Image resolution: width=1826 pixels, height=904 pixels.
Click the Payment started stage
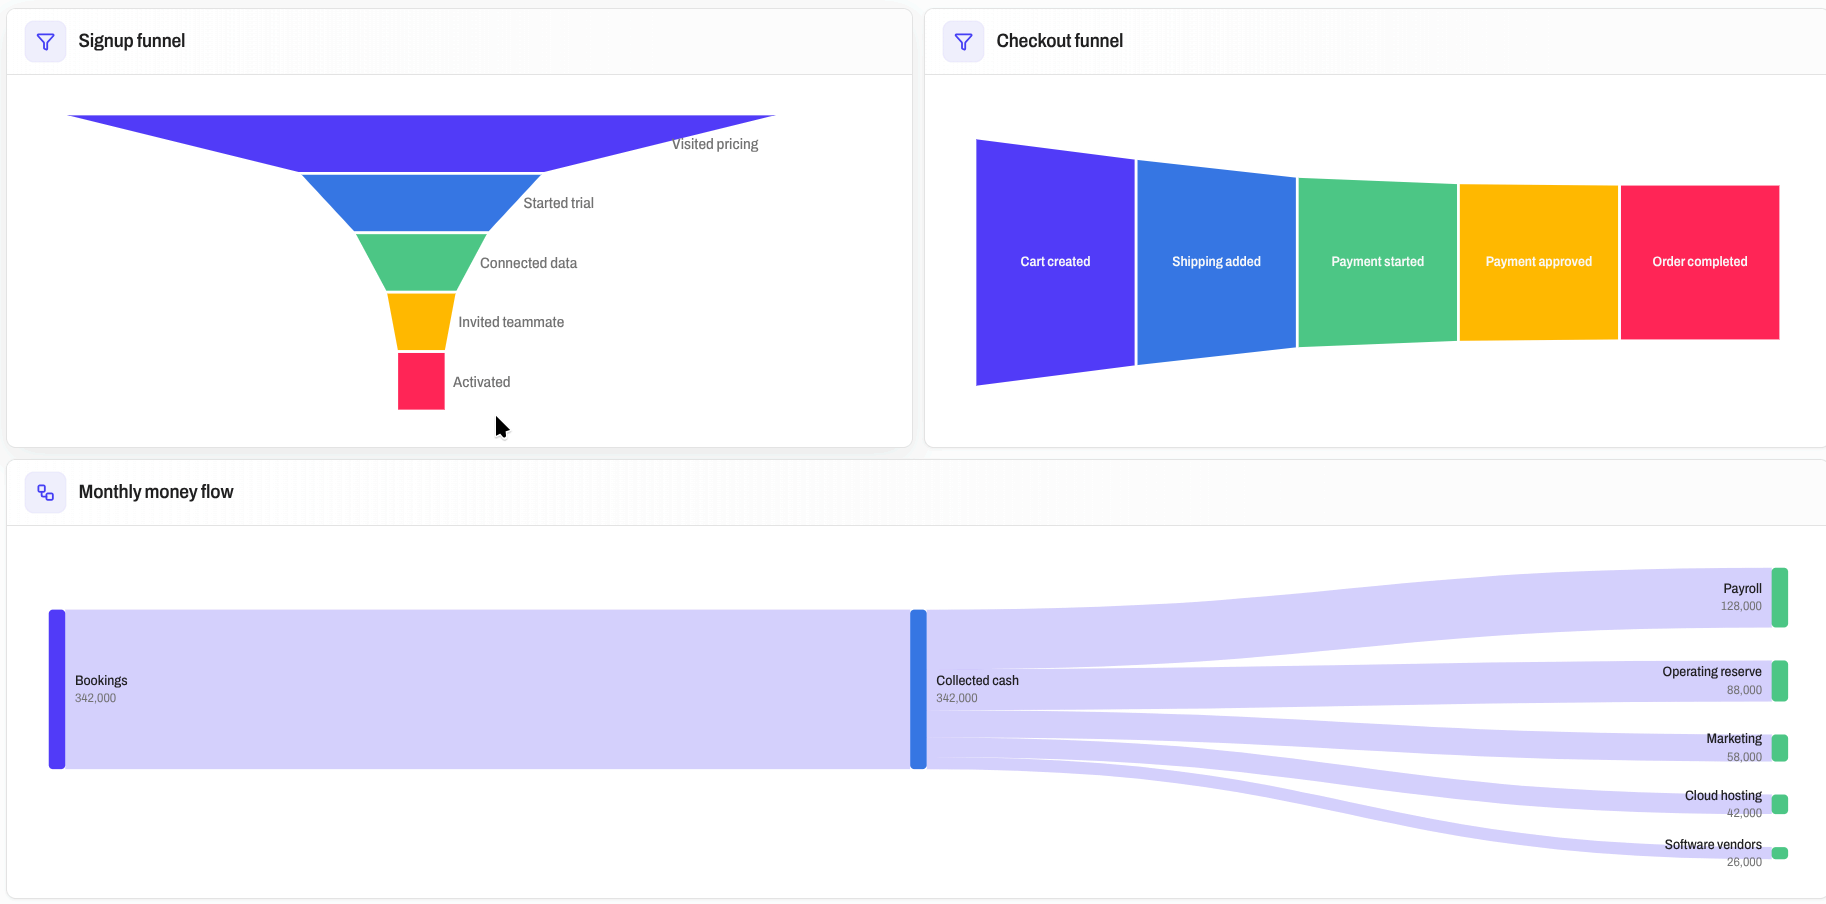(1377, 262)
